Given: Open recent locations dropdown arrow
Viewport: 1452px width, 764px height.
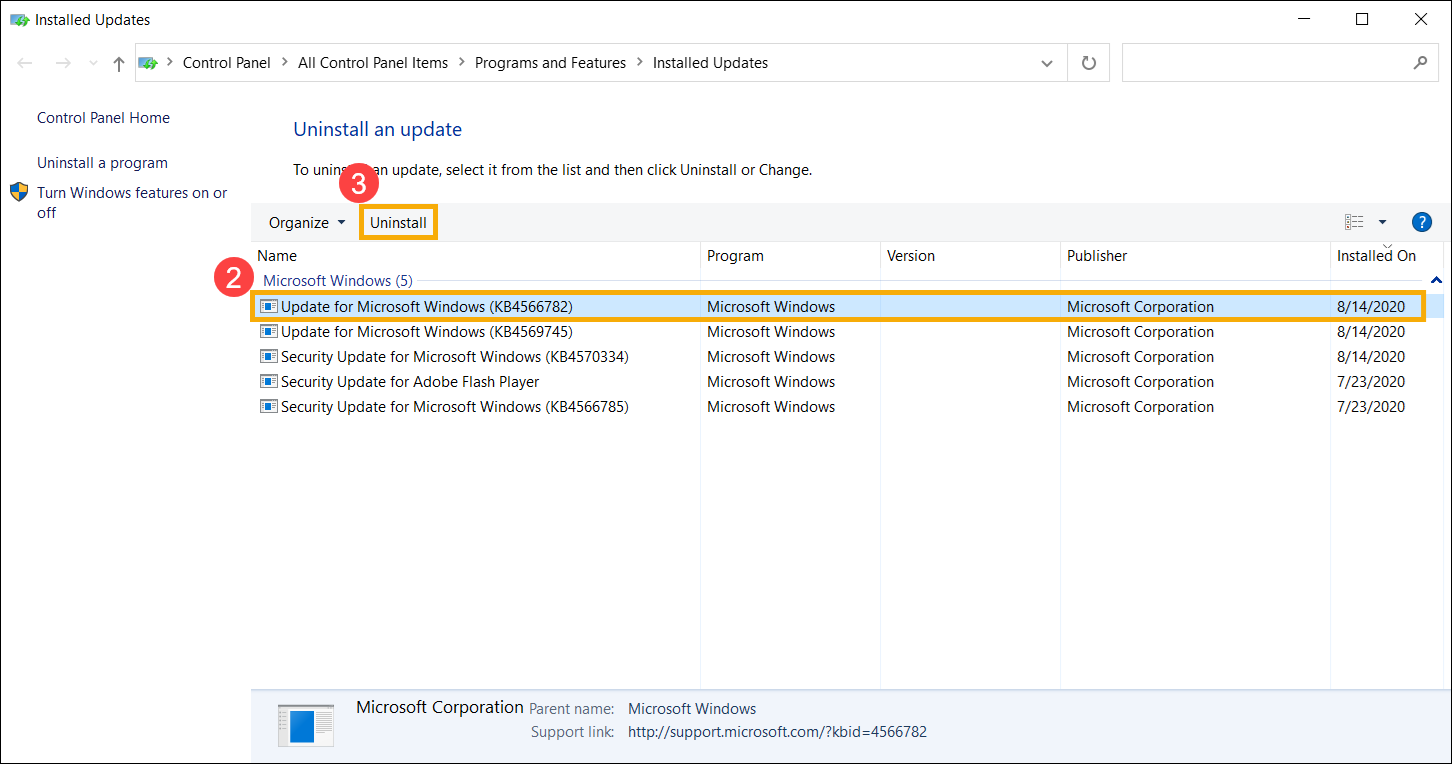Looking at the screenshot, I should 93,64.
